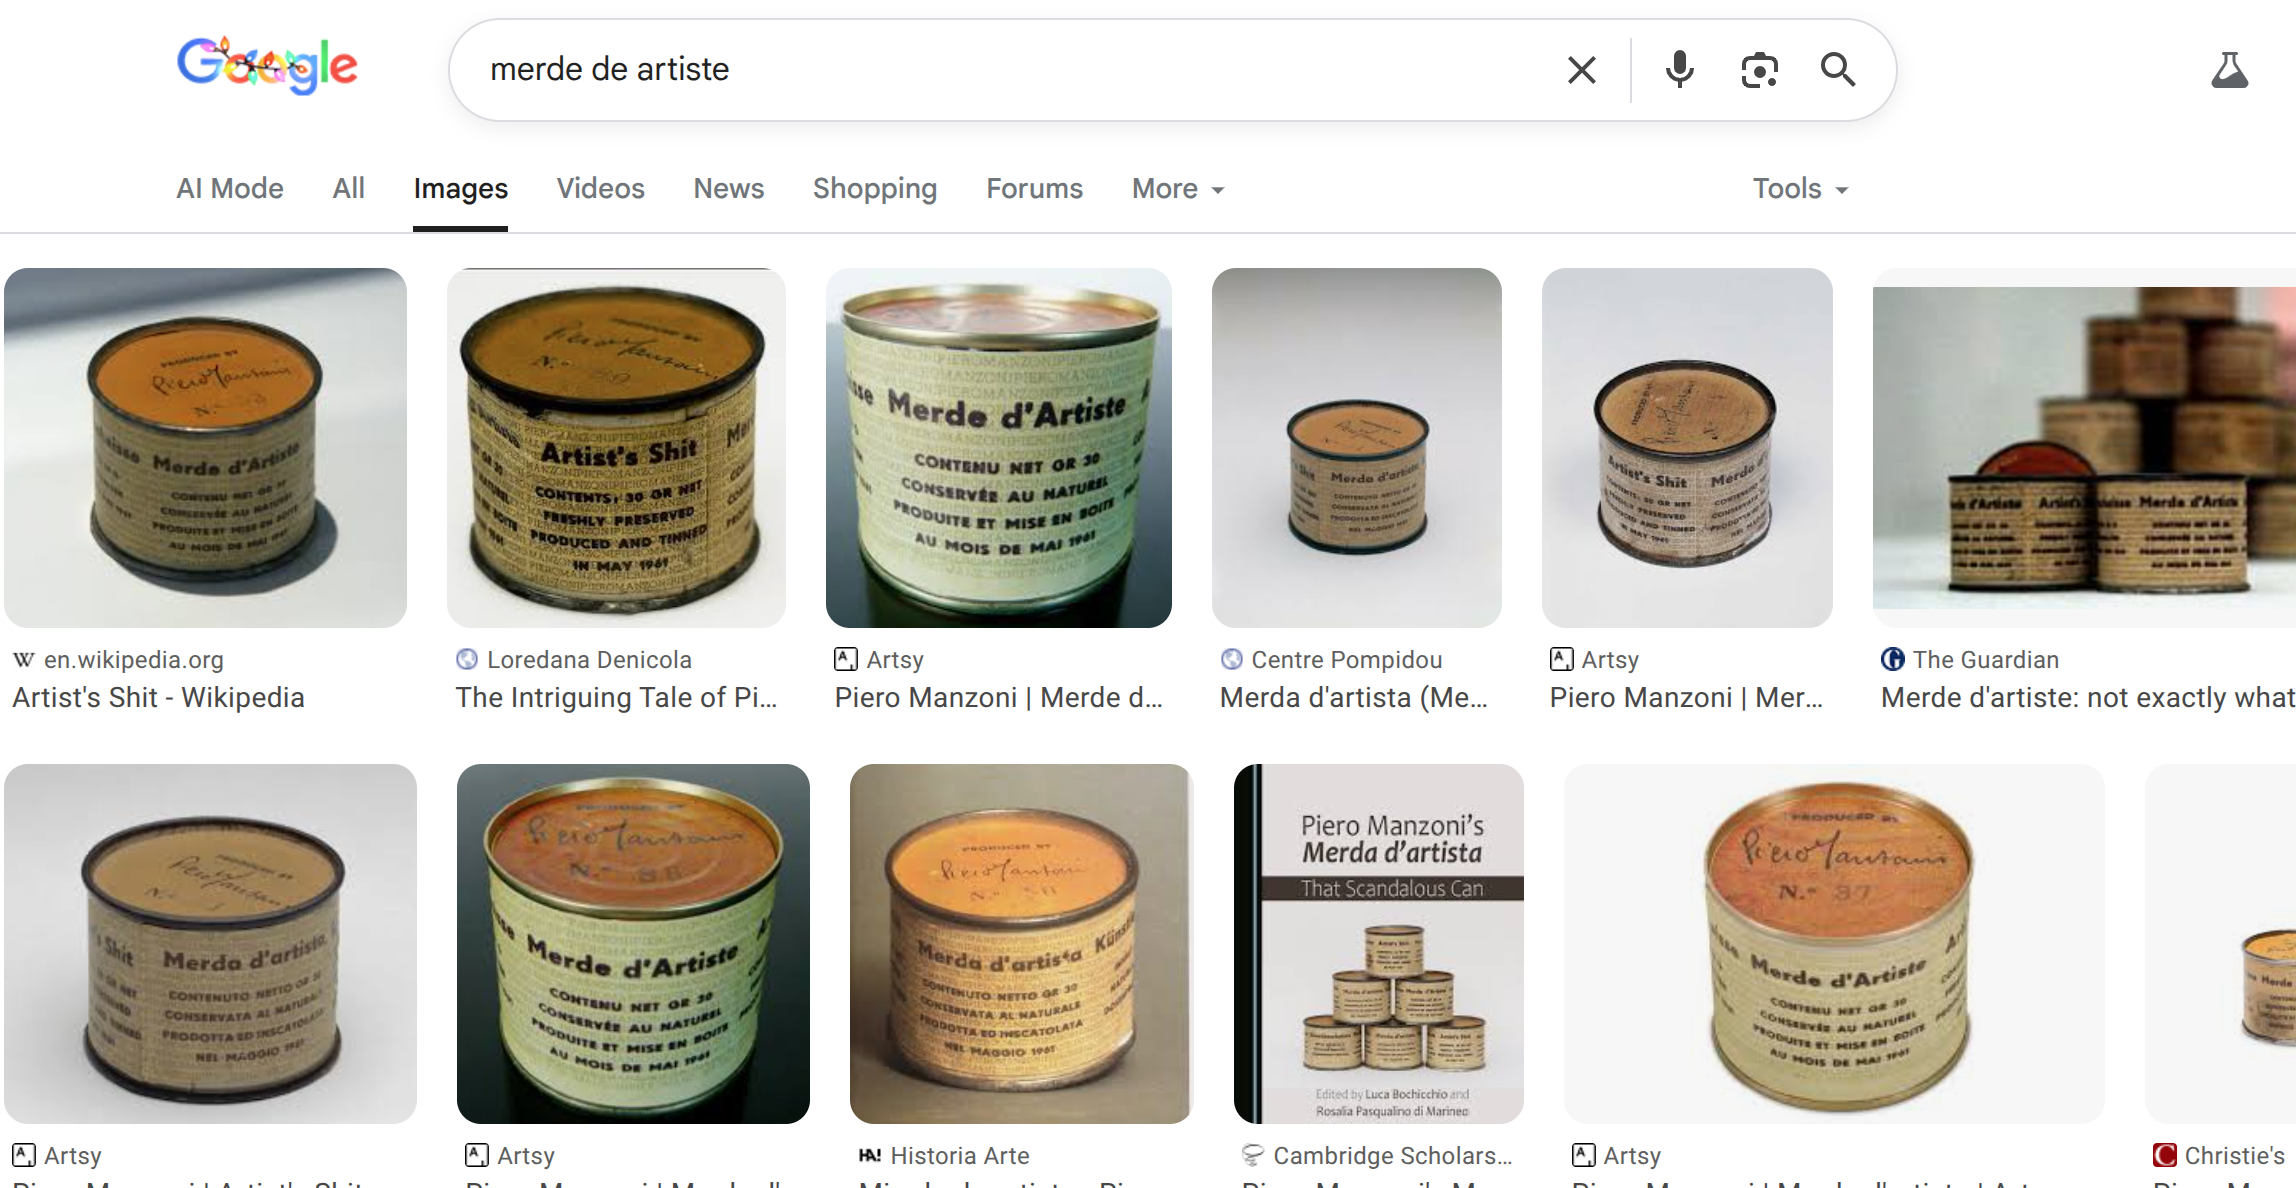Open Search Labs flask icon
Viewport: 2296px width, 1188px height.
pyautogui.click(x=2229, y=70)
